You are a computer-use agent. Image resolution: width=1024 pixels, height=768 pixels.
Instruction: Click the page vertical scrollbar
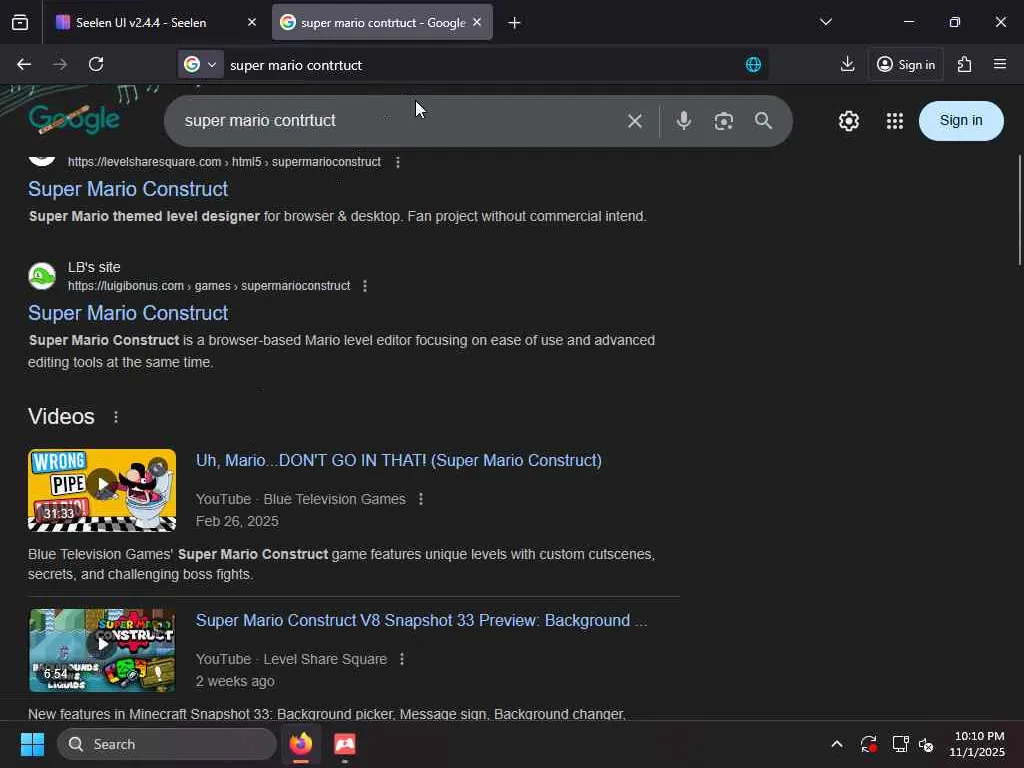coord(1019,209)
